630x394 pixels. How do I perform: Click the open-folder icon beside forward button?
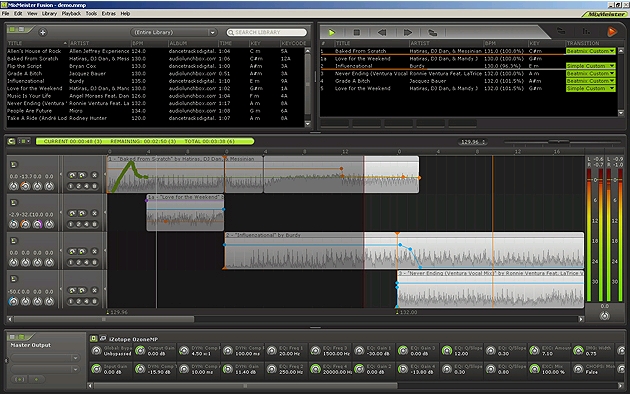coord(432,32)
